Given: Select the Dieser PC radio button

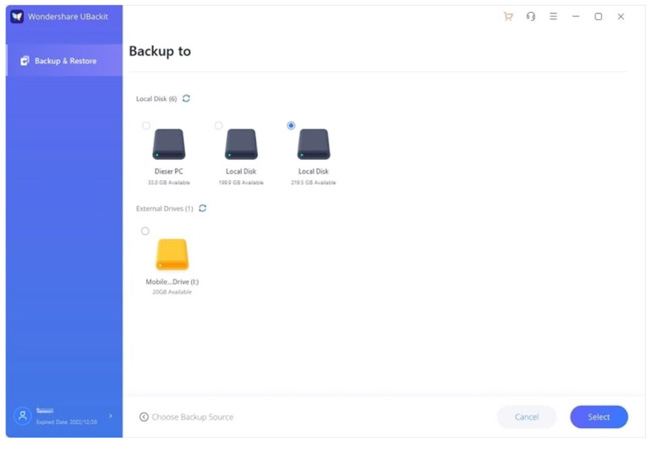Looking at the screenshot, I should tap(146, 126).
